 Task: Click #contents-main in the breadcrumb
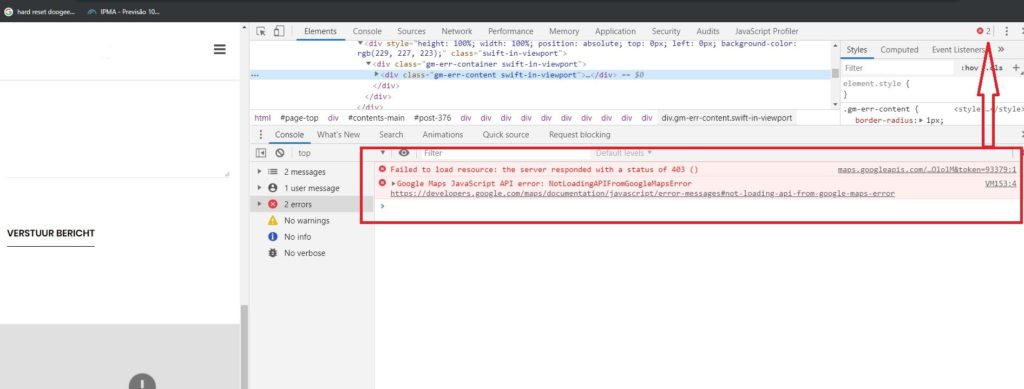coord(376,118)
